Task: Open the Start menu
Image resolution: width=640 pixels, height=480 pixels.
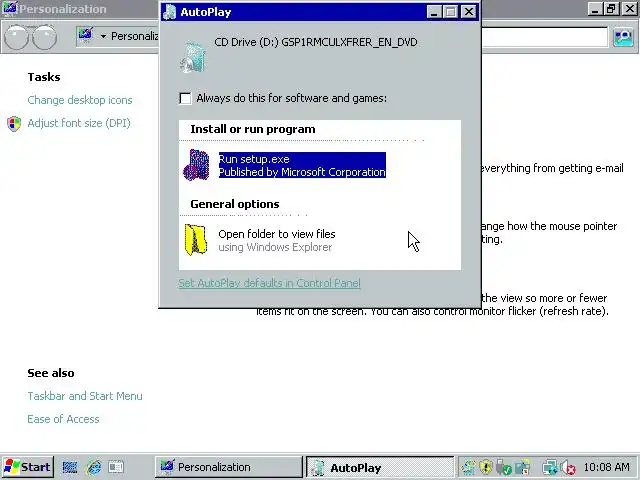Action: coord(27,467)
